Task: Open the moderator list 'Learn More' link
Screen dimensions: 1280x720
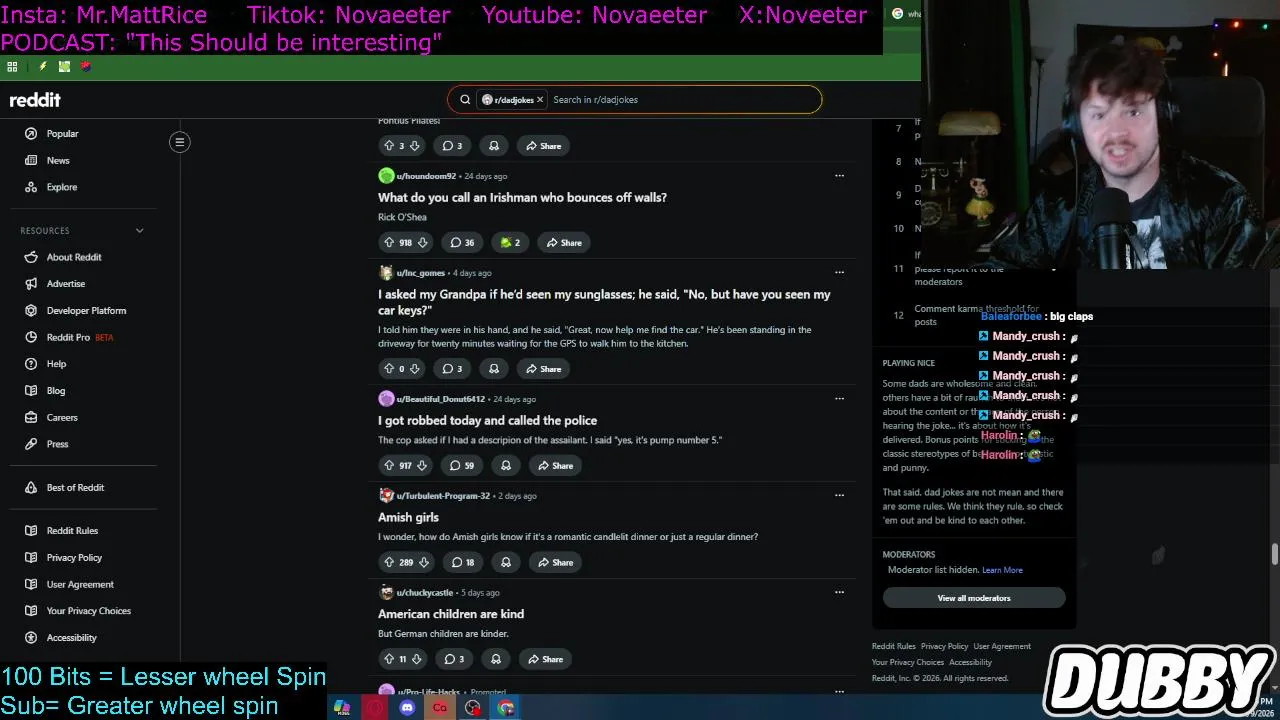Action: tap(1002, 570)
